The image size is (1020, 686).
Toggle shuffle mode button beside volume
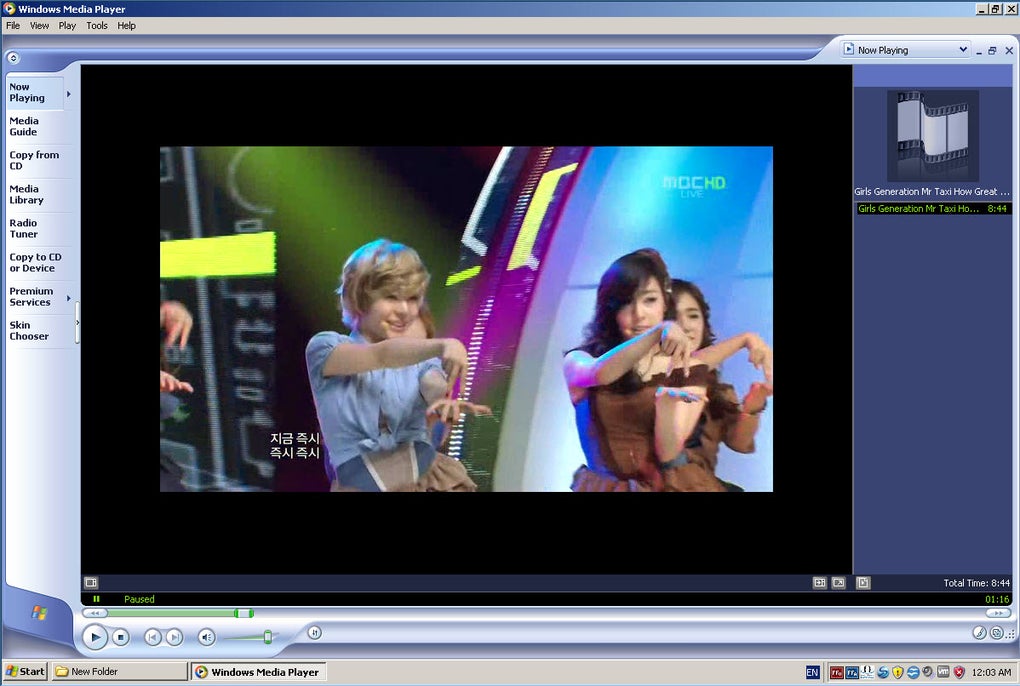(314, 632)
